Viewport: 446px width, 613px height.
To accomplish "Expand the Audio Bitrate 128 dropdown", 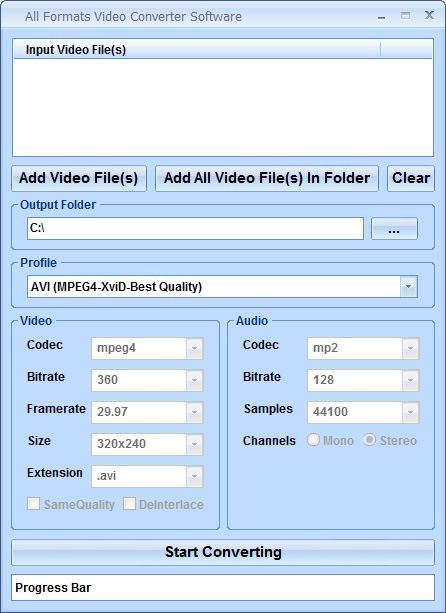I will (410, 380).
